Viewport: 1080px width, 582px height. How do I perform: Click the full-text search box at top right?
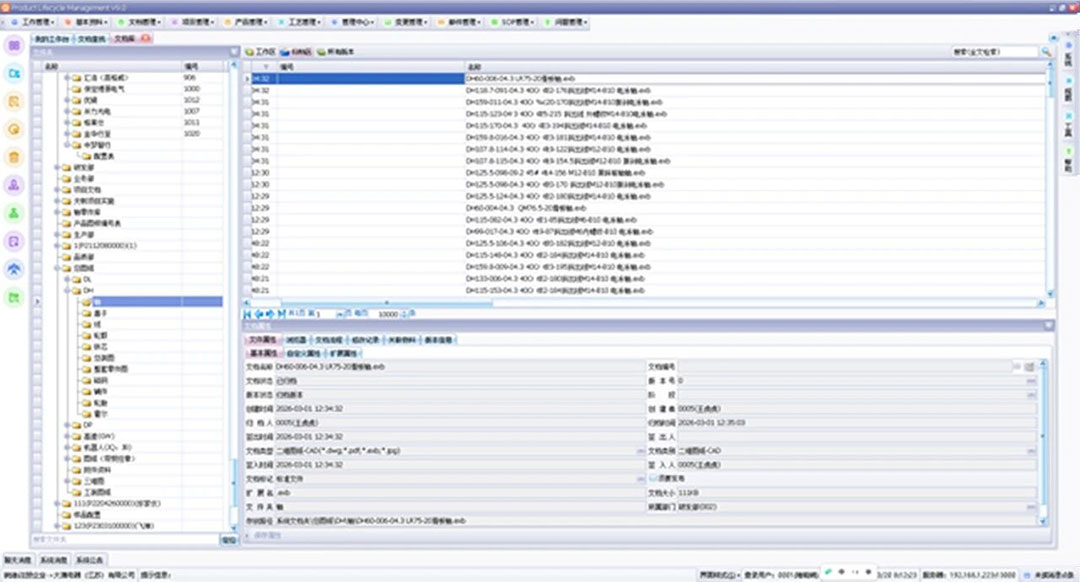point(995,52)
